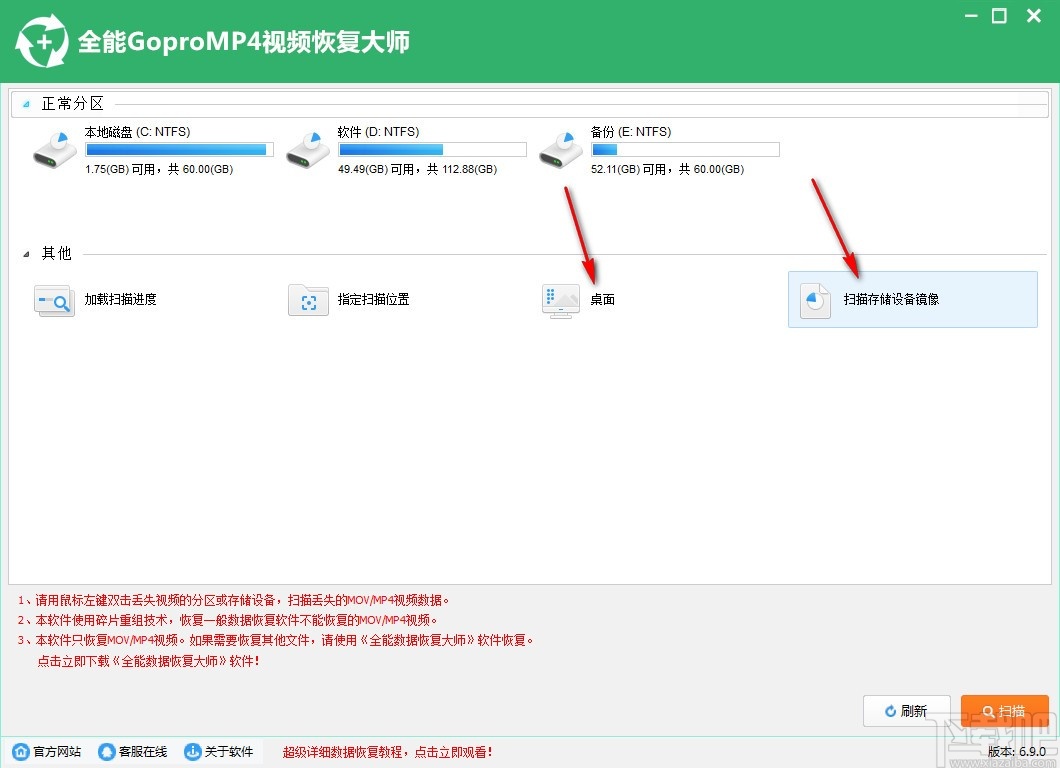This screenshot has height=768, width=1060.
Task: Click the orange 扫描 scan button
Action: pos(1005,711)
